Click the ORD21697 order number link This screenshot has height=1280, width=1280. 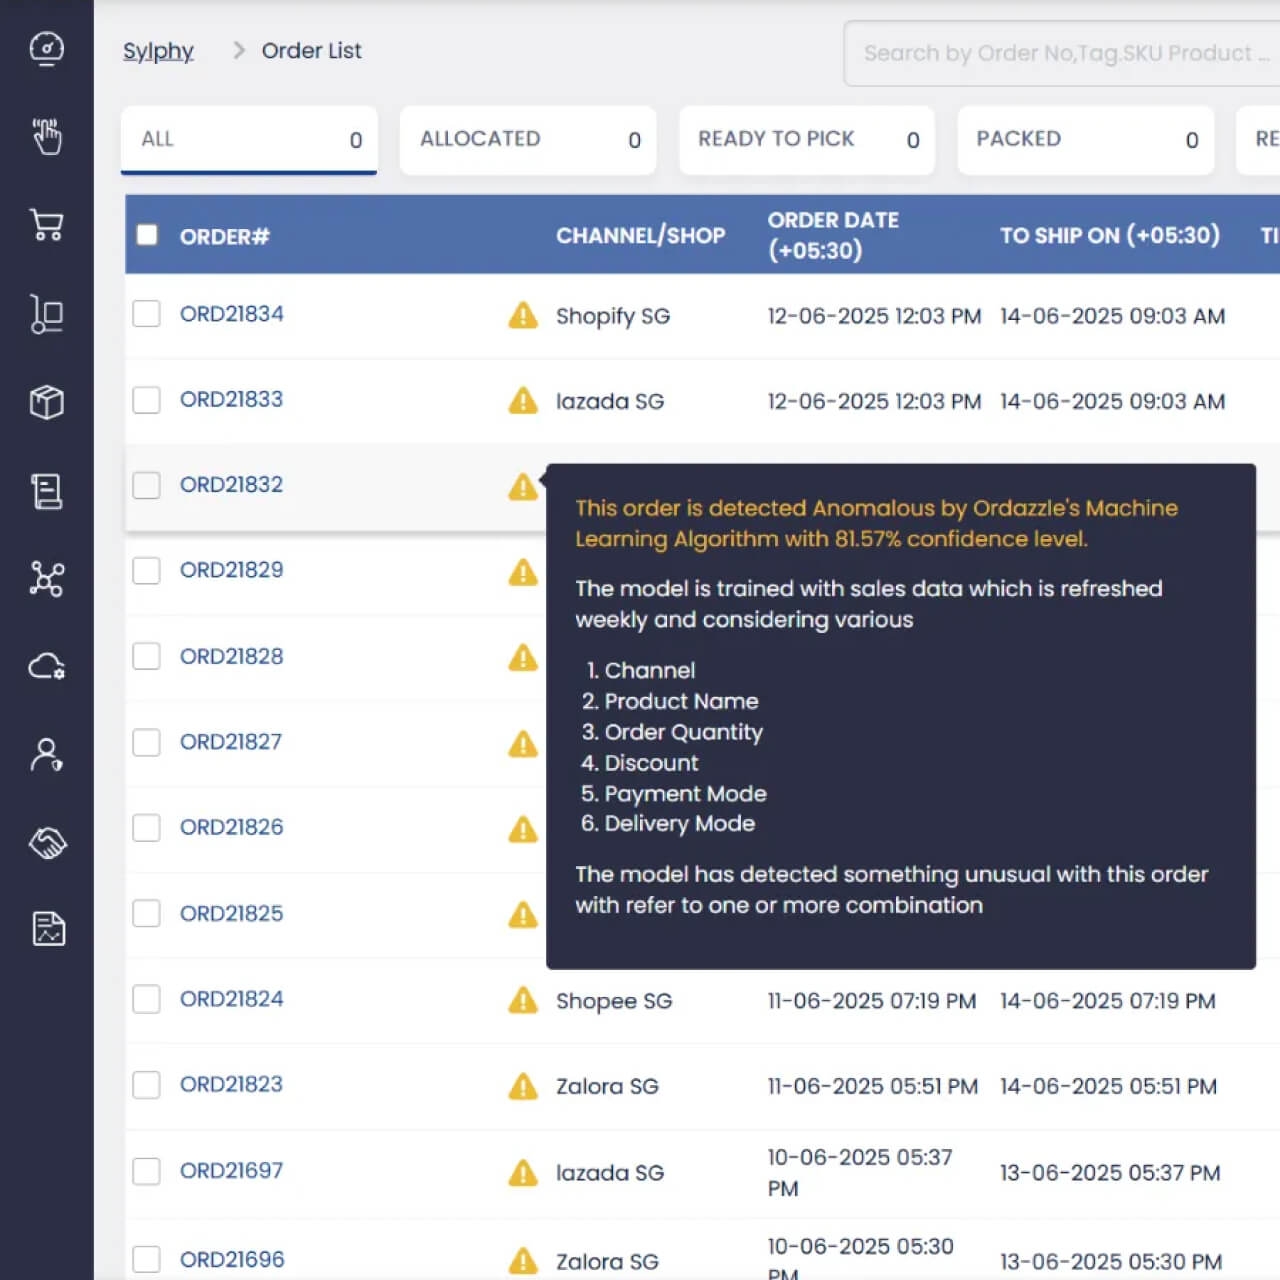[x=231, y=1170]
